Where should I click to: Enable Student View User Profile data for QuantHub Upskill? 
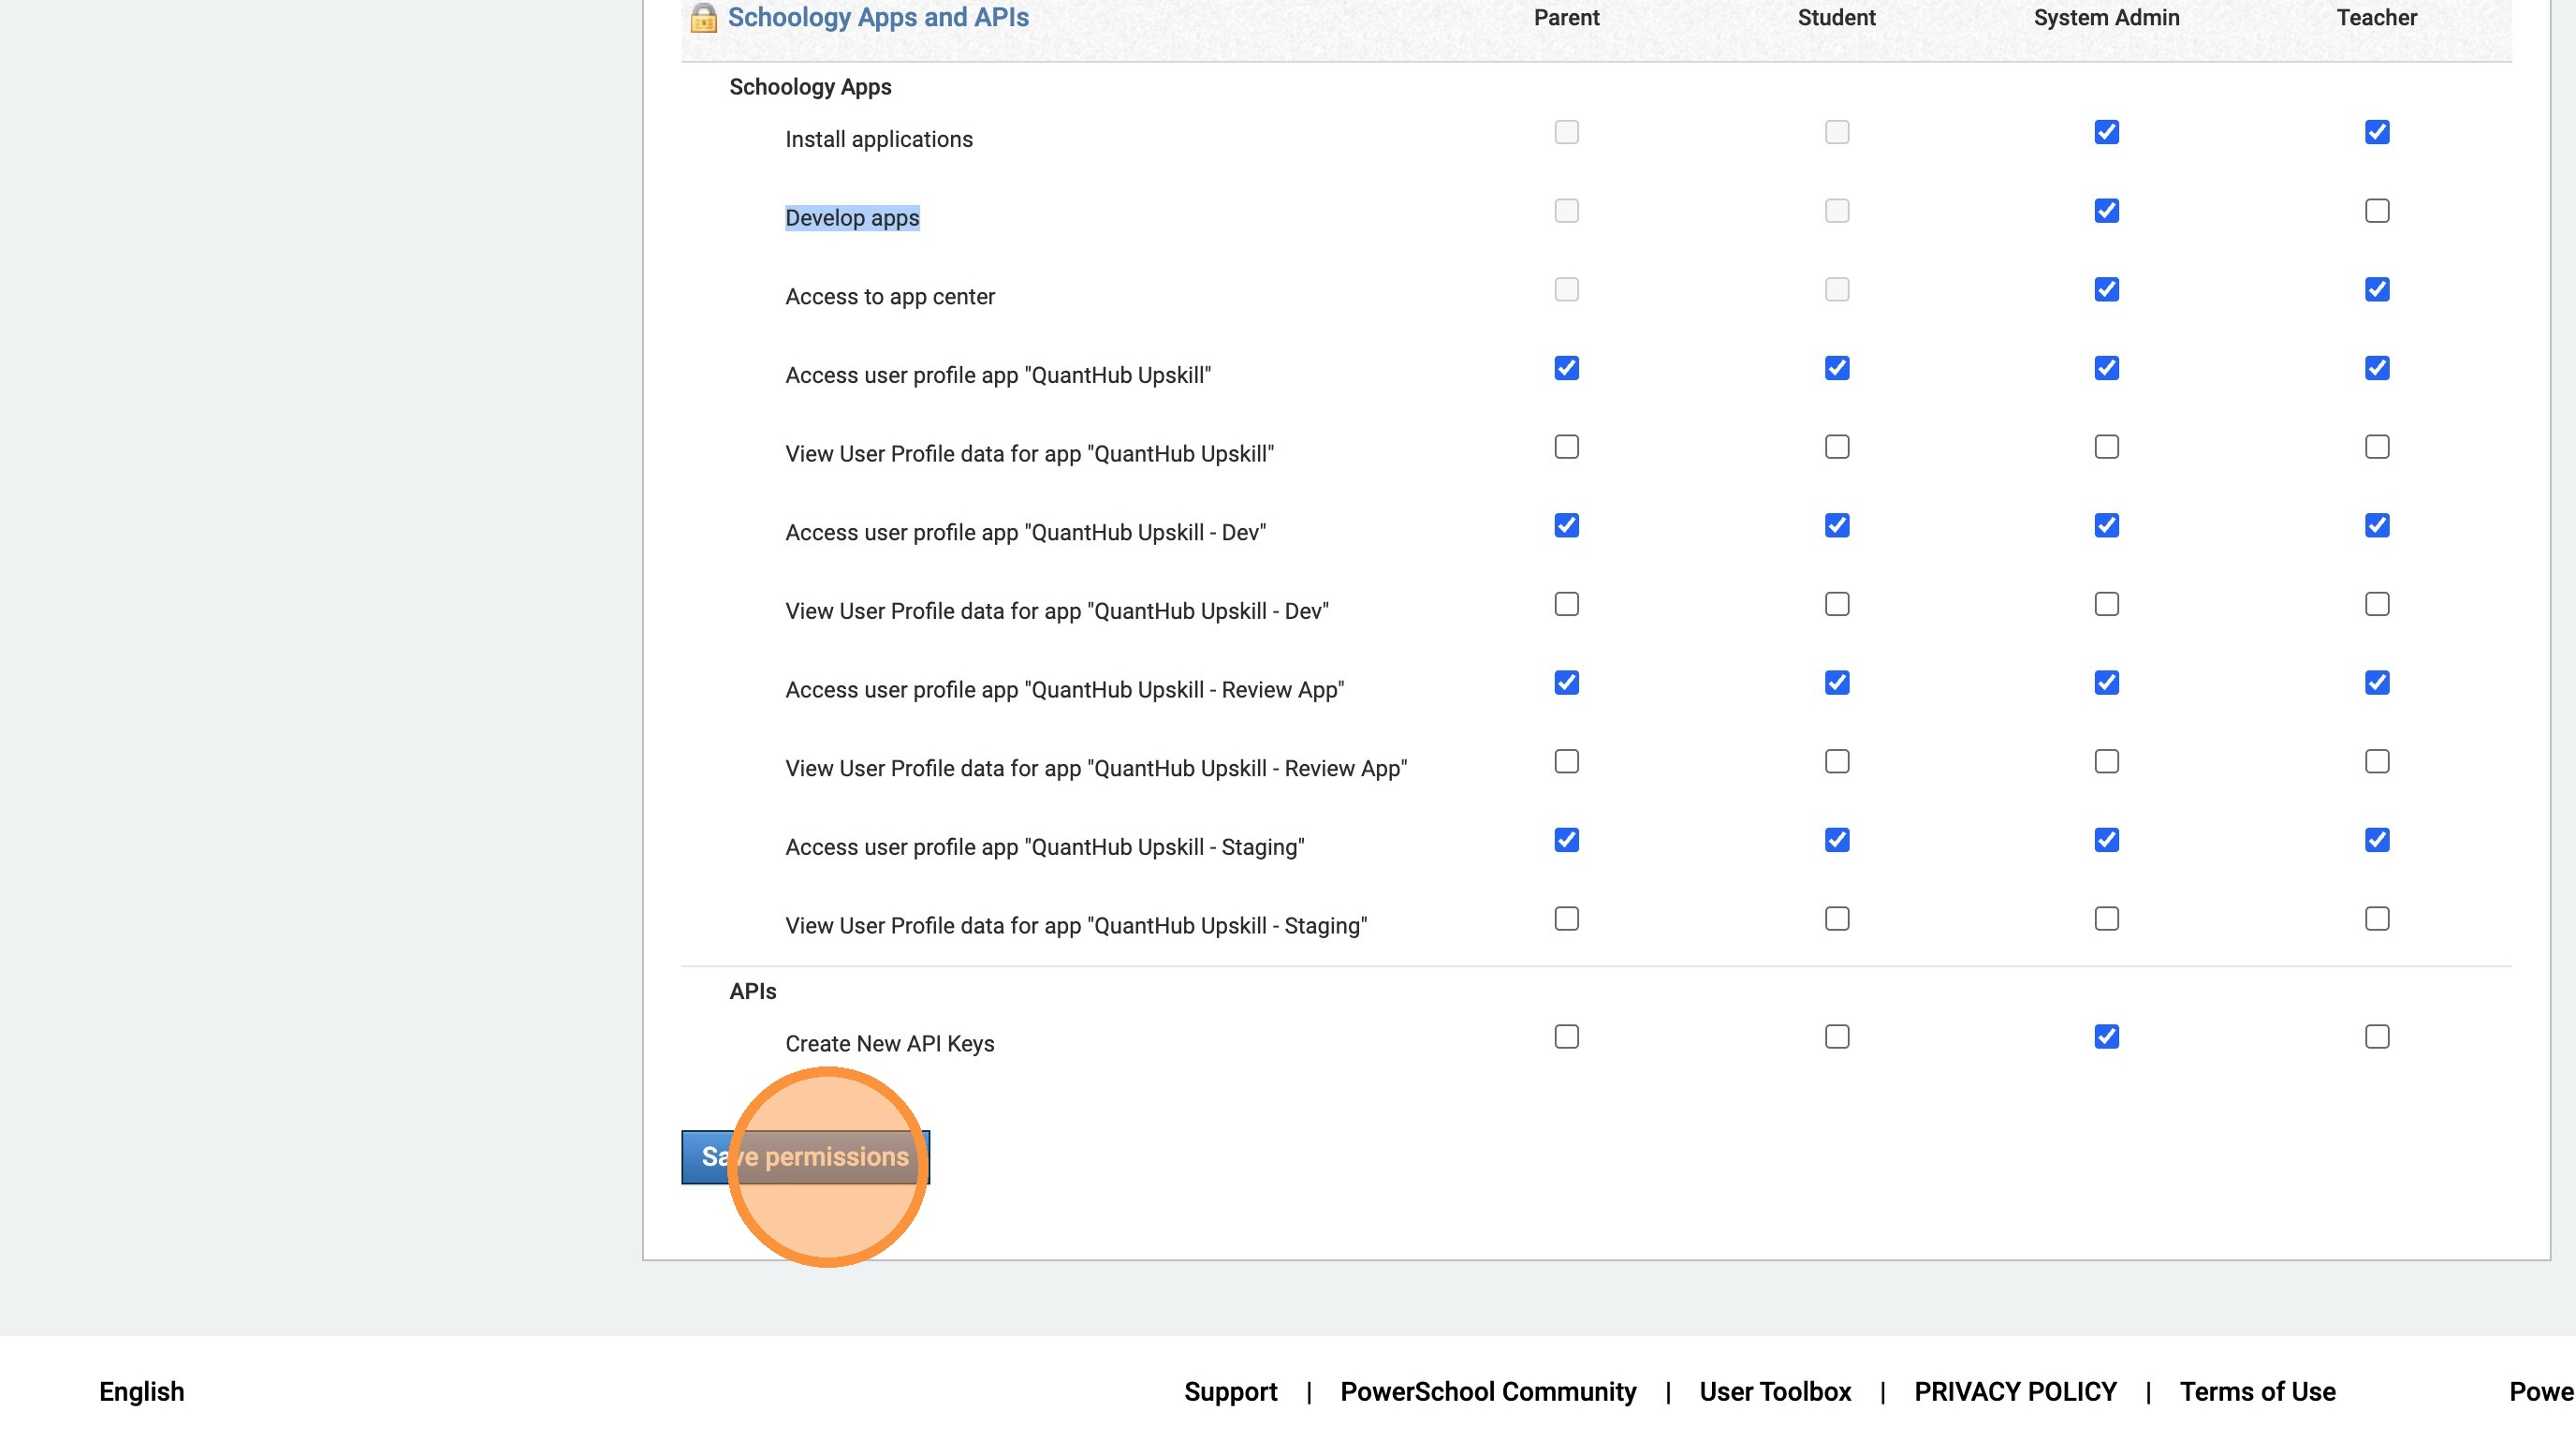point(1836,447)
